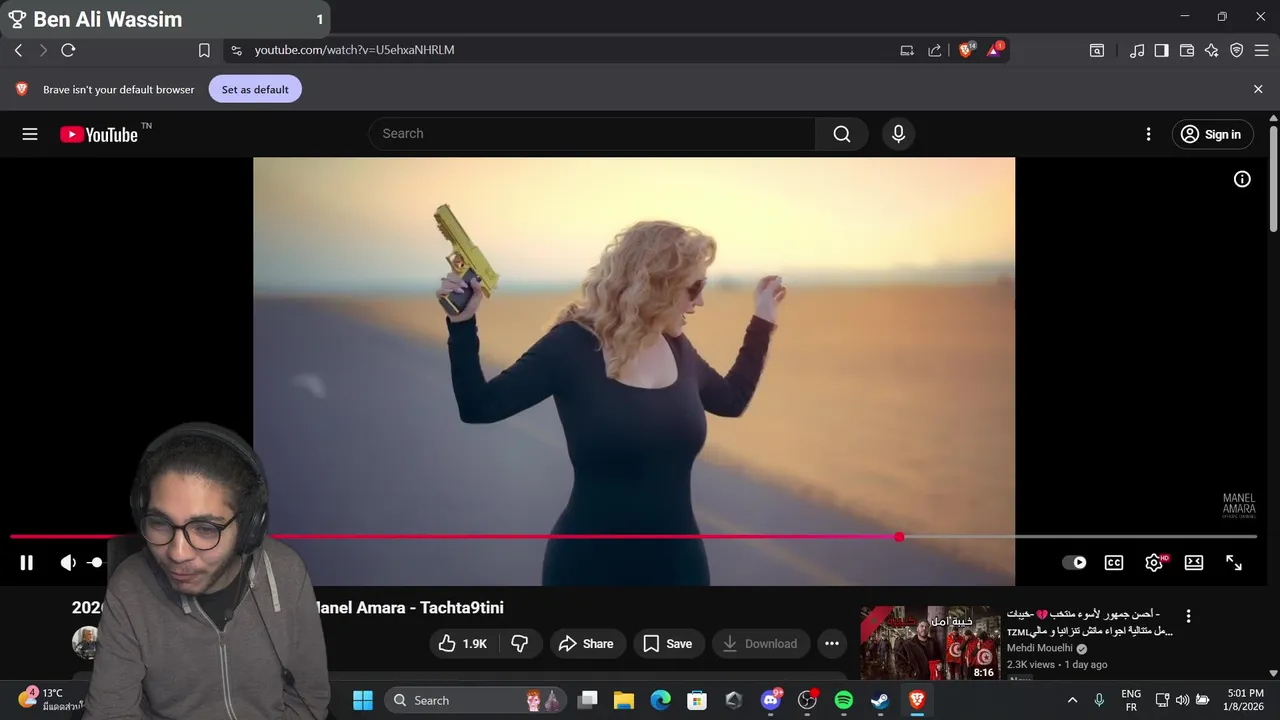1280x720 pixels.
Task: Open Brave VPN shield icon
Action: (x=1237, y=50)
